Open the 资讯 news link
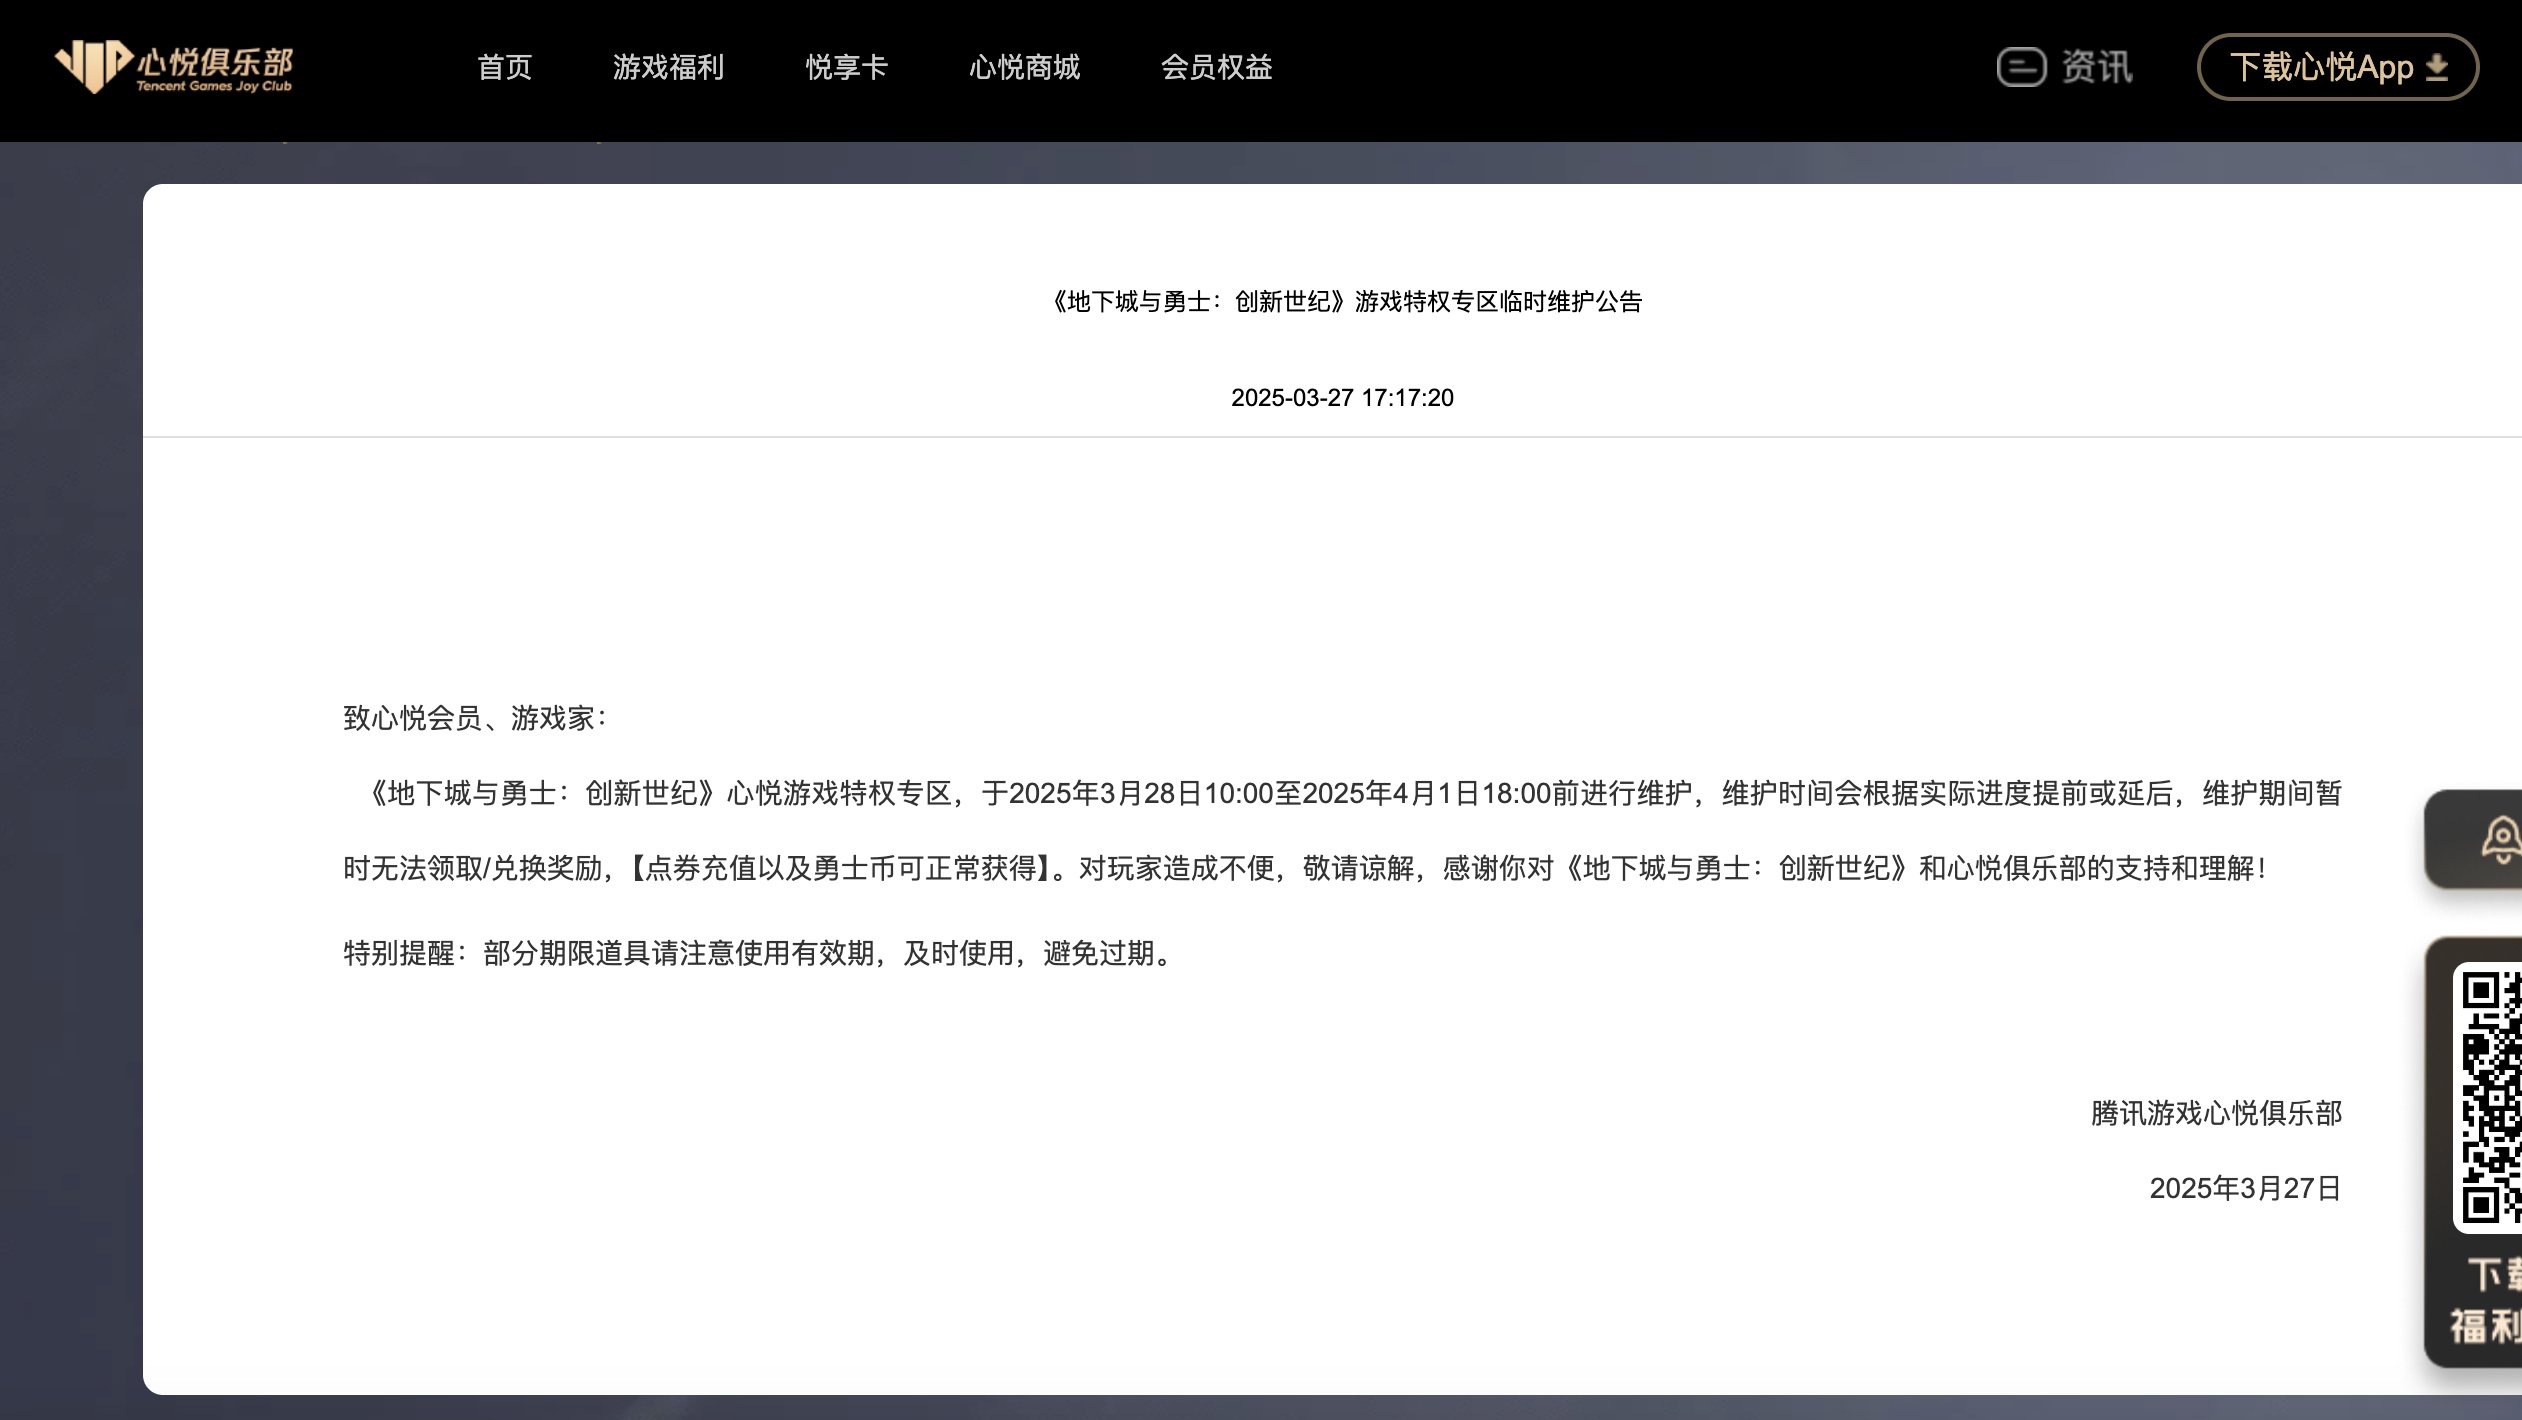Image resolution: width=2522 pixels, height=1420 pixels. click(x=2097, y=67)
